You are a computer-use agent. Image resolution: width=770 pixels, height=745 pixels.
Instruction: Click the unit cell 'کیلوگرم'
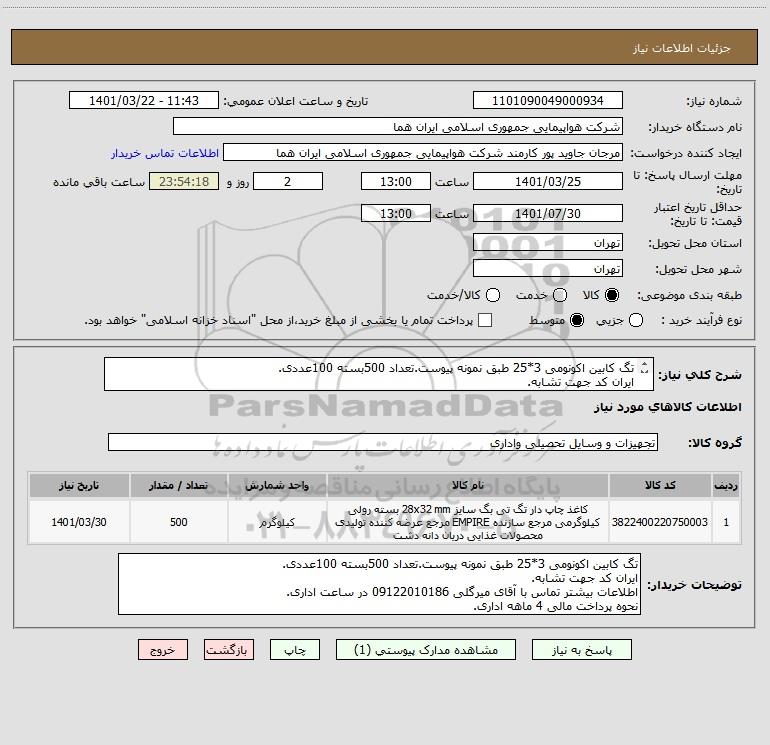click(277, 522)
